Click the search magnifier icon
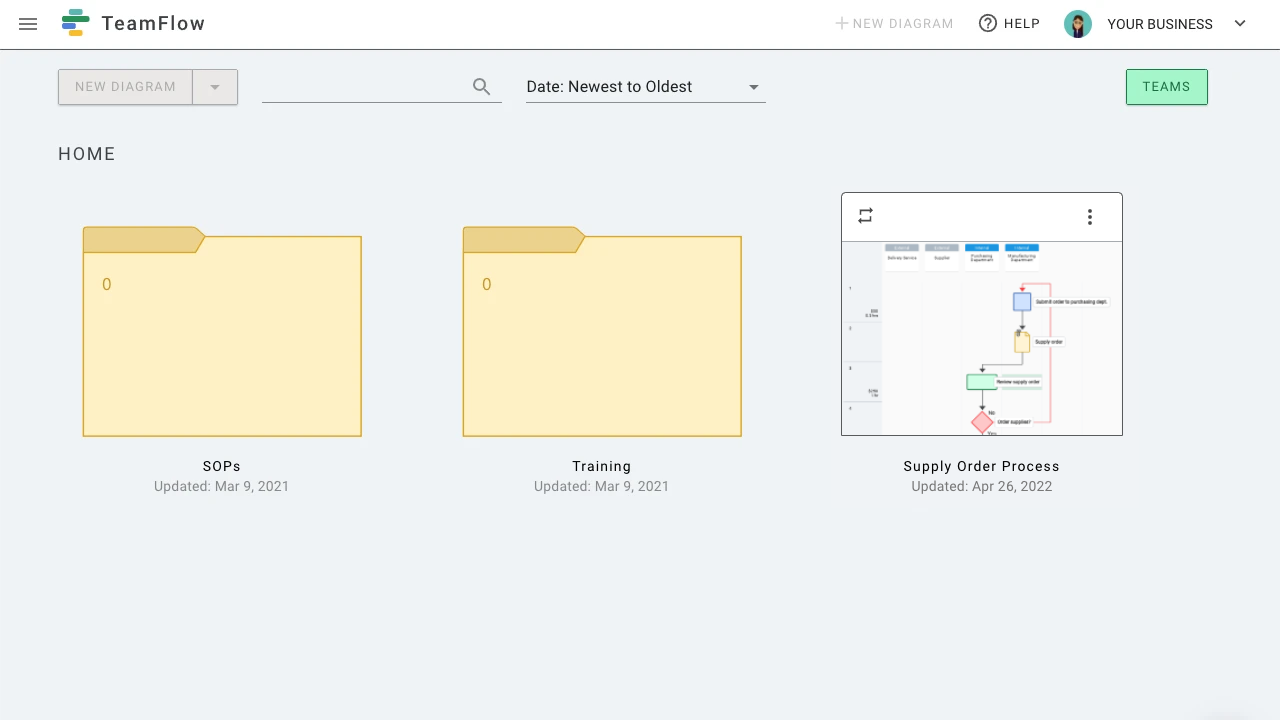This screenshot has width=1280, height=720. 481,86
